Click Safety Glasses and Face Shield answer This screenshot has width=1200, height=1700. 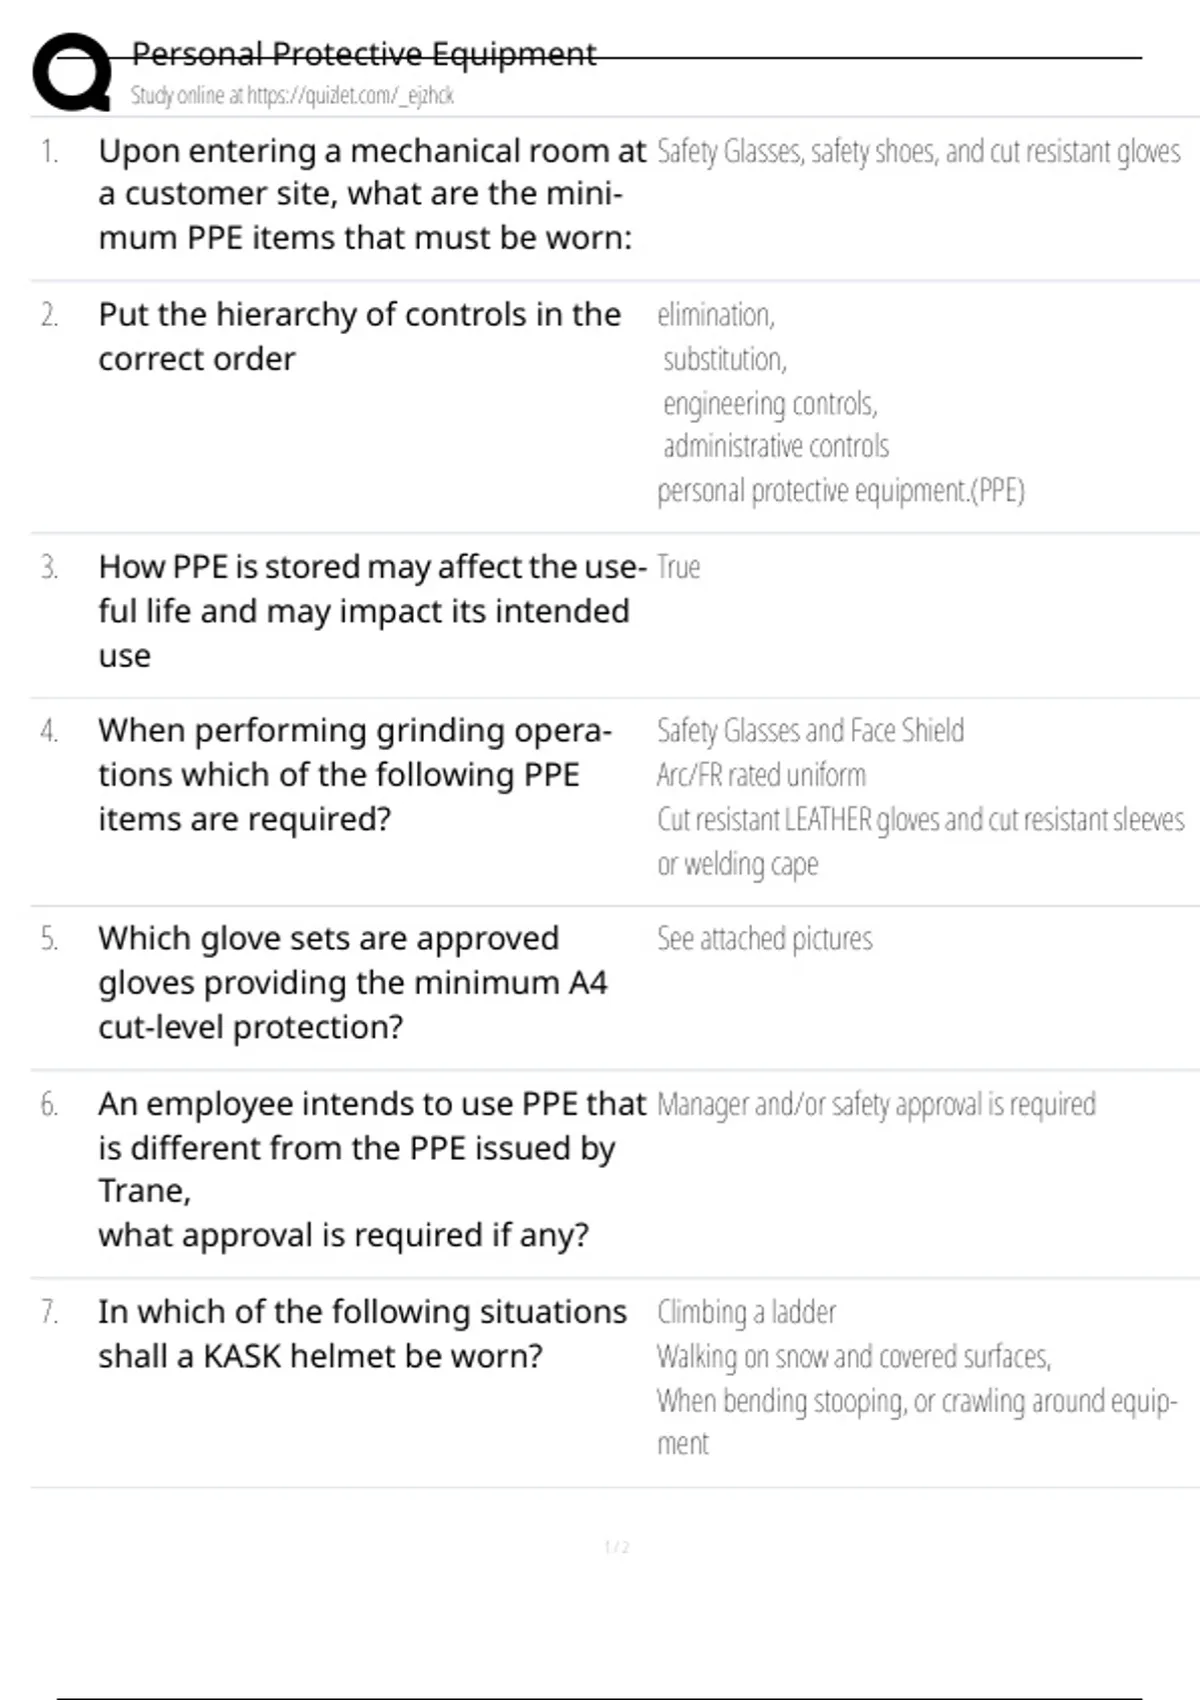point(810,731)
